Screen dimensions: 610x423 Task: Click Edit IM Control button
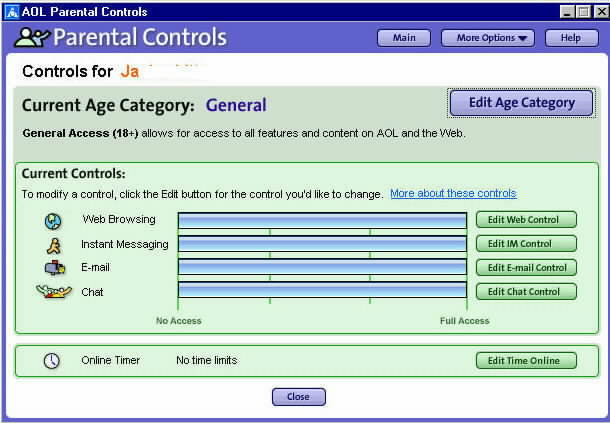click(x=526, y=244)
